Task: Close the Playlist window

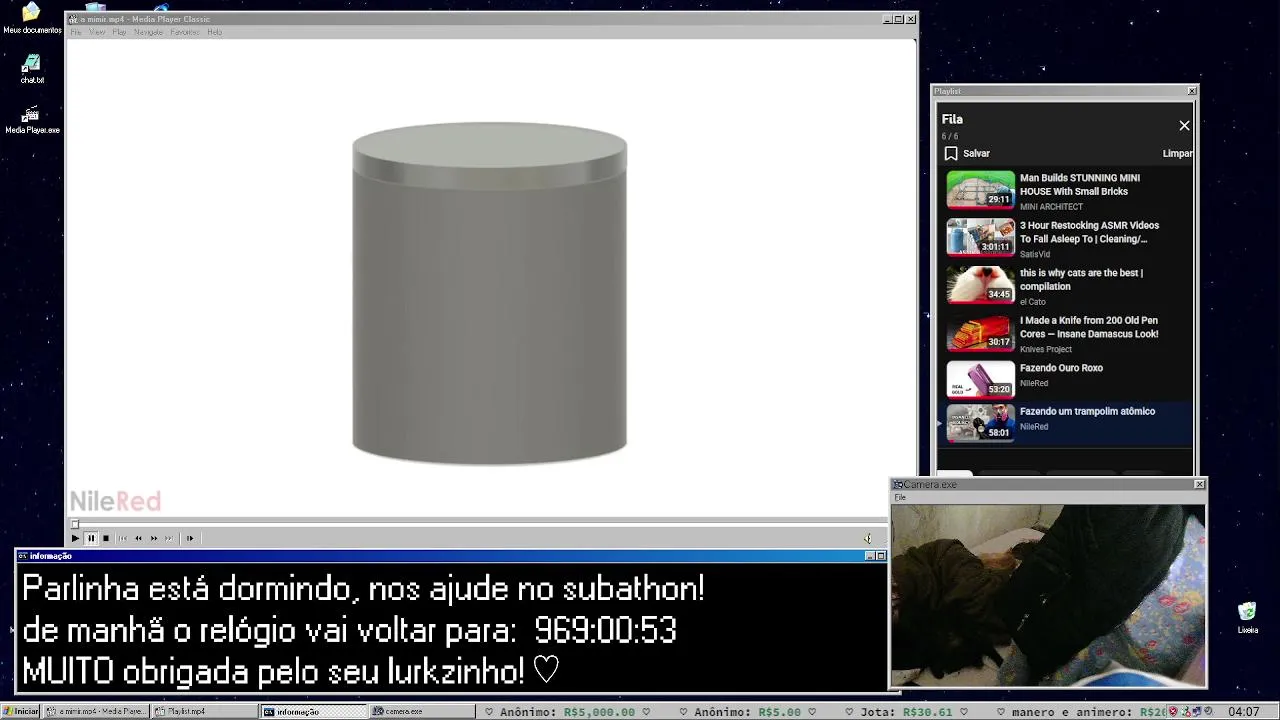Action: click(x=1191, y=91)
